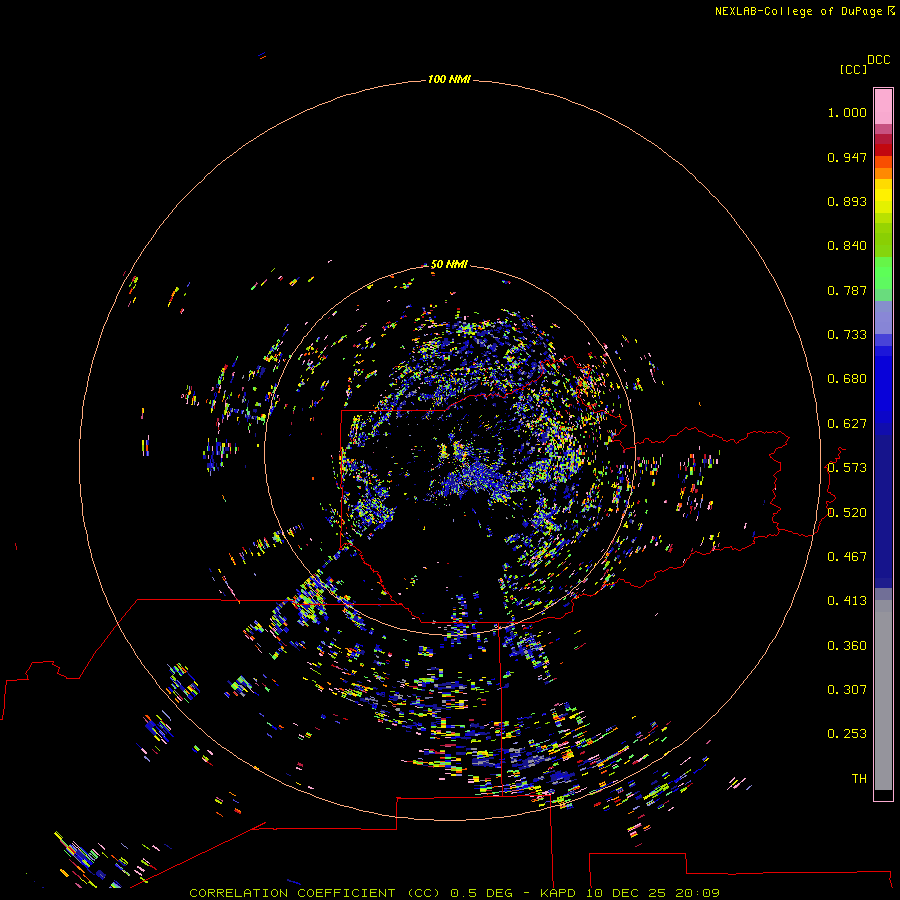Screen dimensions: 900x900
Task: Pick the red swatch in the color bar
Action: click(883, 150)
